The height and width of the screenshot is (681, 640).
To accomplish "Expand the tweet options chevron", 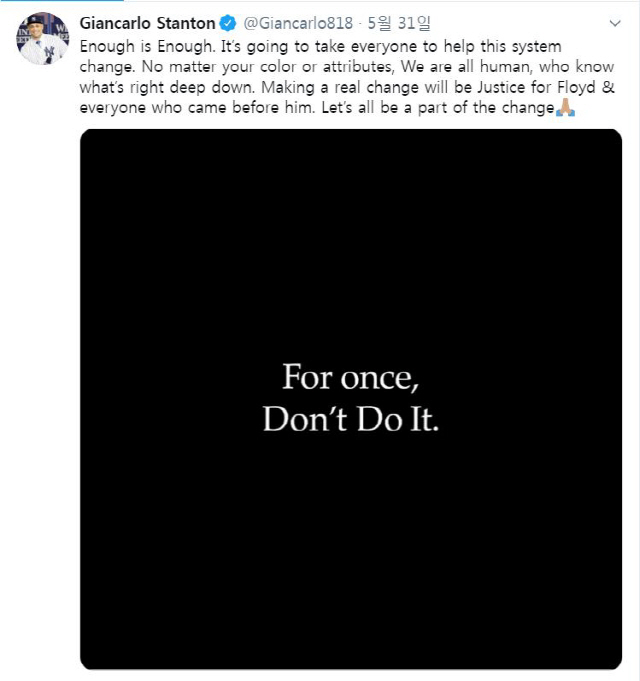I will 615,23.
